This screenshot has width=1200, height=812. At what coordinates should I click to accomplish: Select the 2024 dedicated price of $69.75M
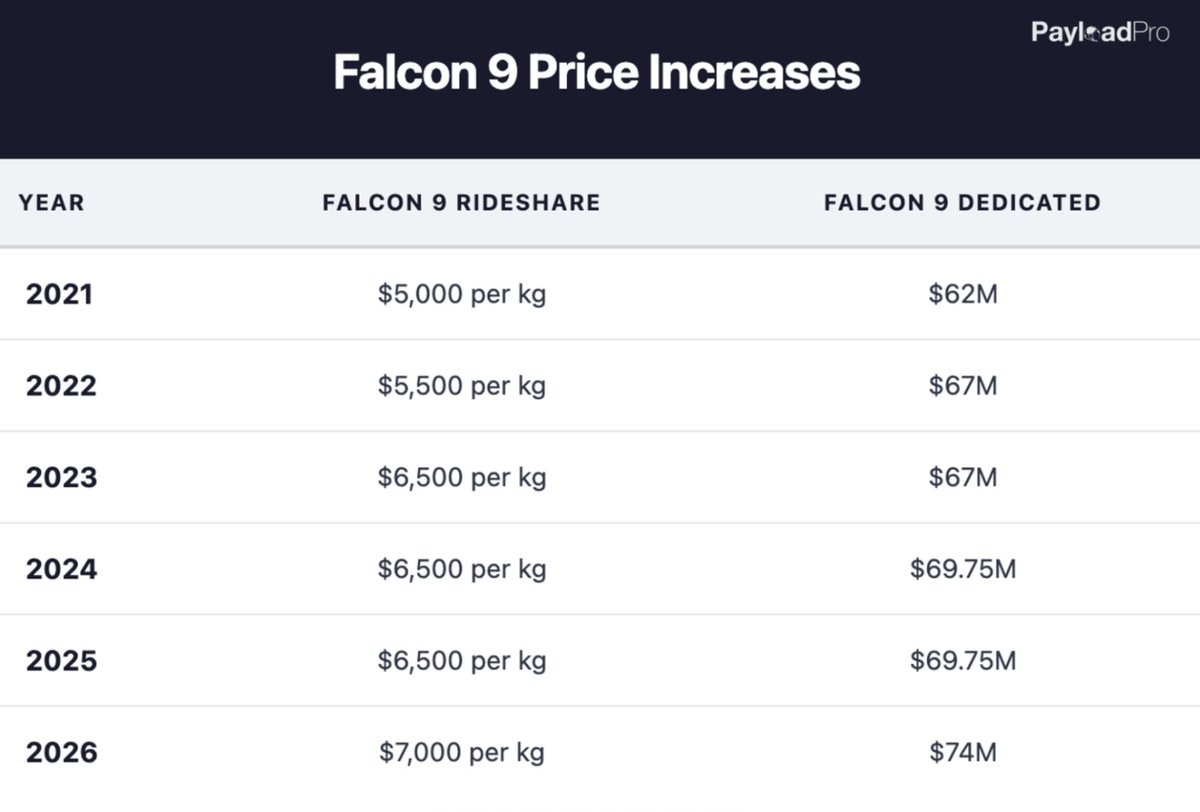coord(962,569)
